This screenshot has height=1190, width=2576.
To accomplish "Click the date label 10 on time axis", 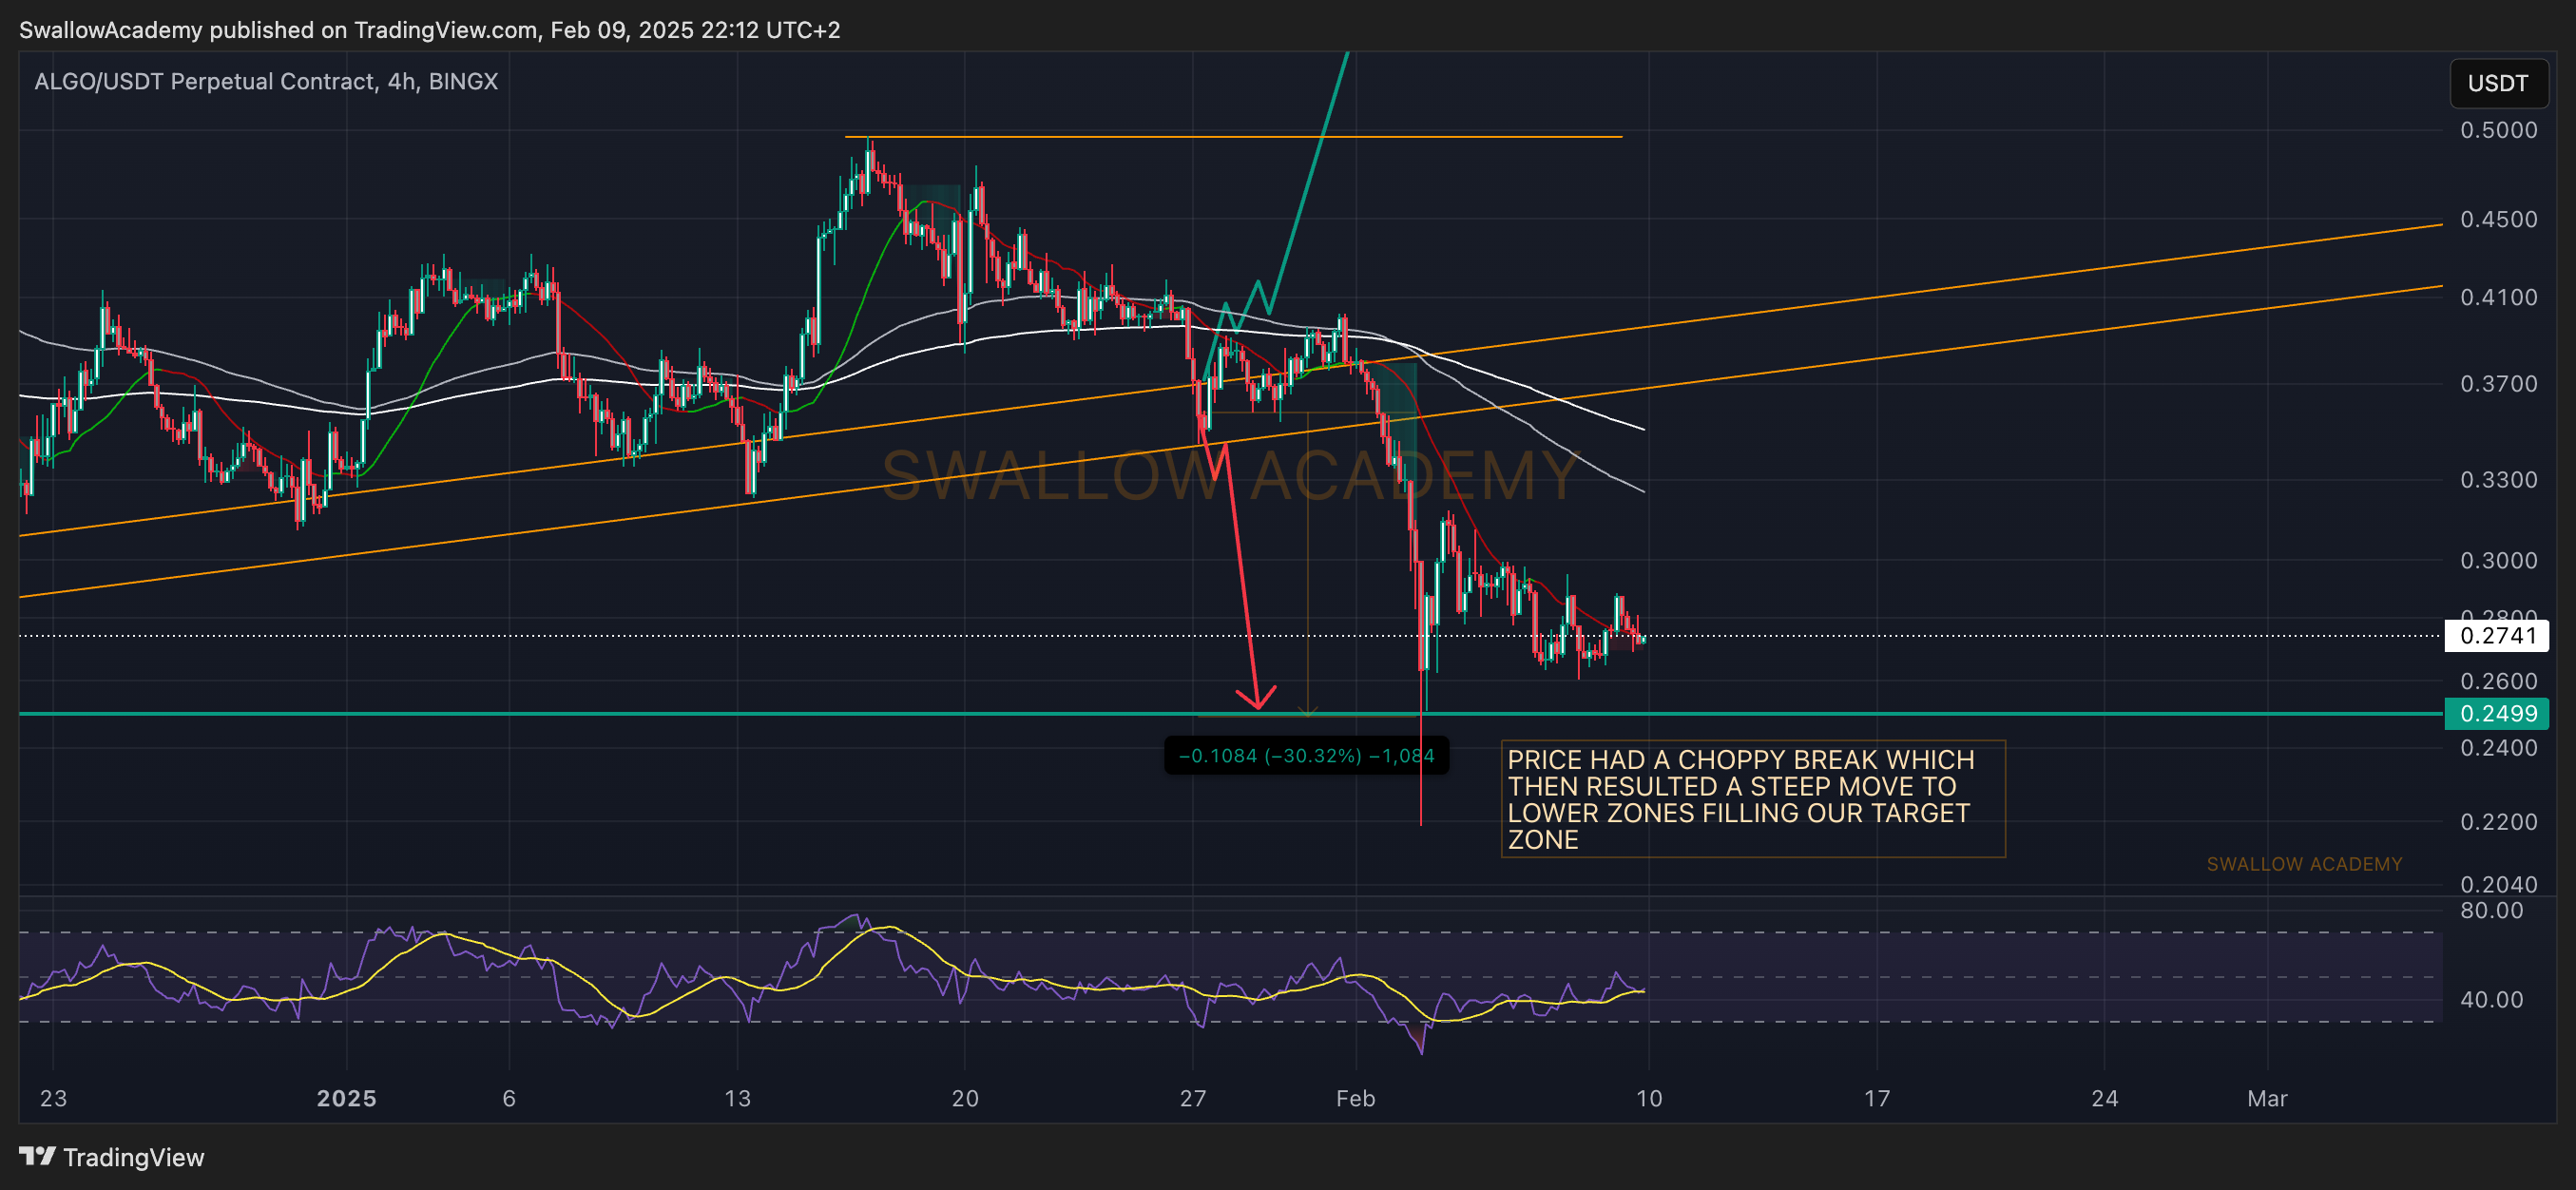I will 1649,1098.
